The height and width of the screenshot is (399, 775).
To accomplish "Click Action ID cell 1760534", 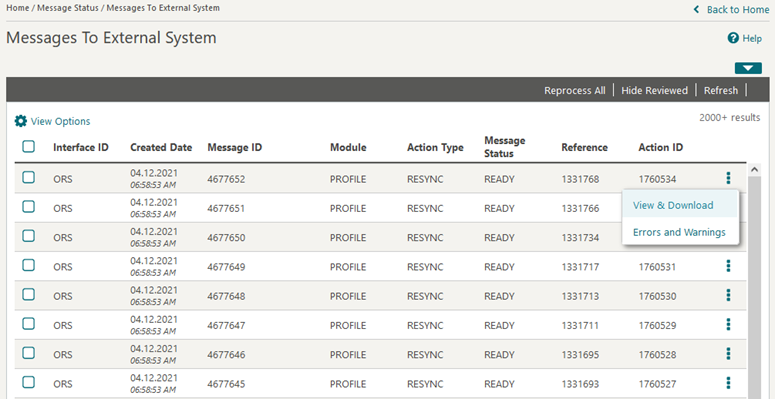I will (657, 179).
